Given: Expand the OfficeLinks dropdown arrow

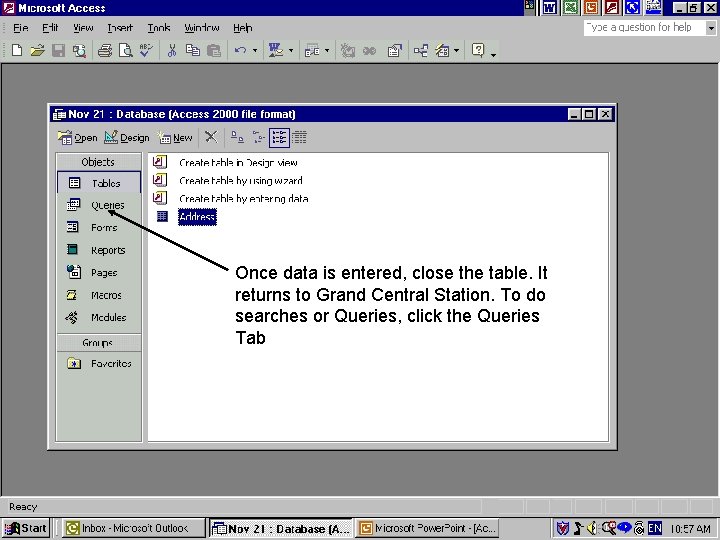Looking at the screenshot, I should click(291, 51).
